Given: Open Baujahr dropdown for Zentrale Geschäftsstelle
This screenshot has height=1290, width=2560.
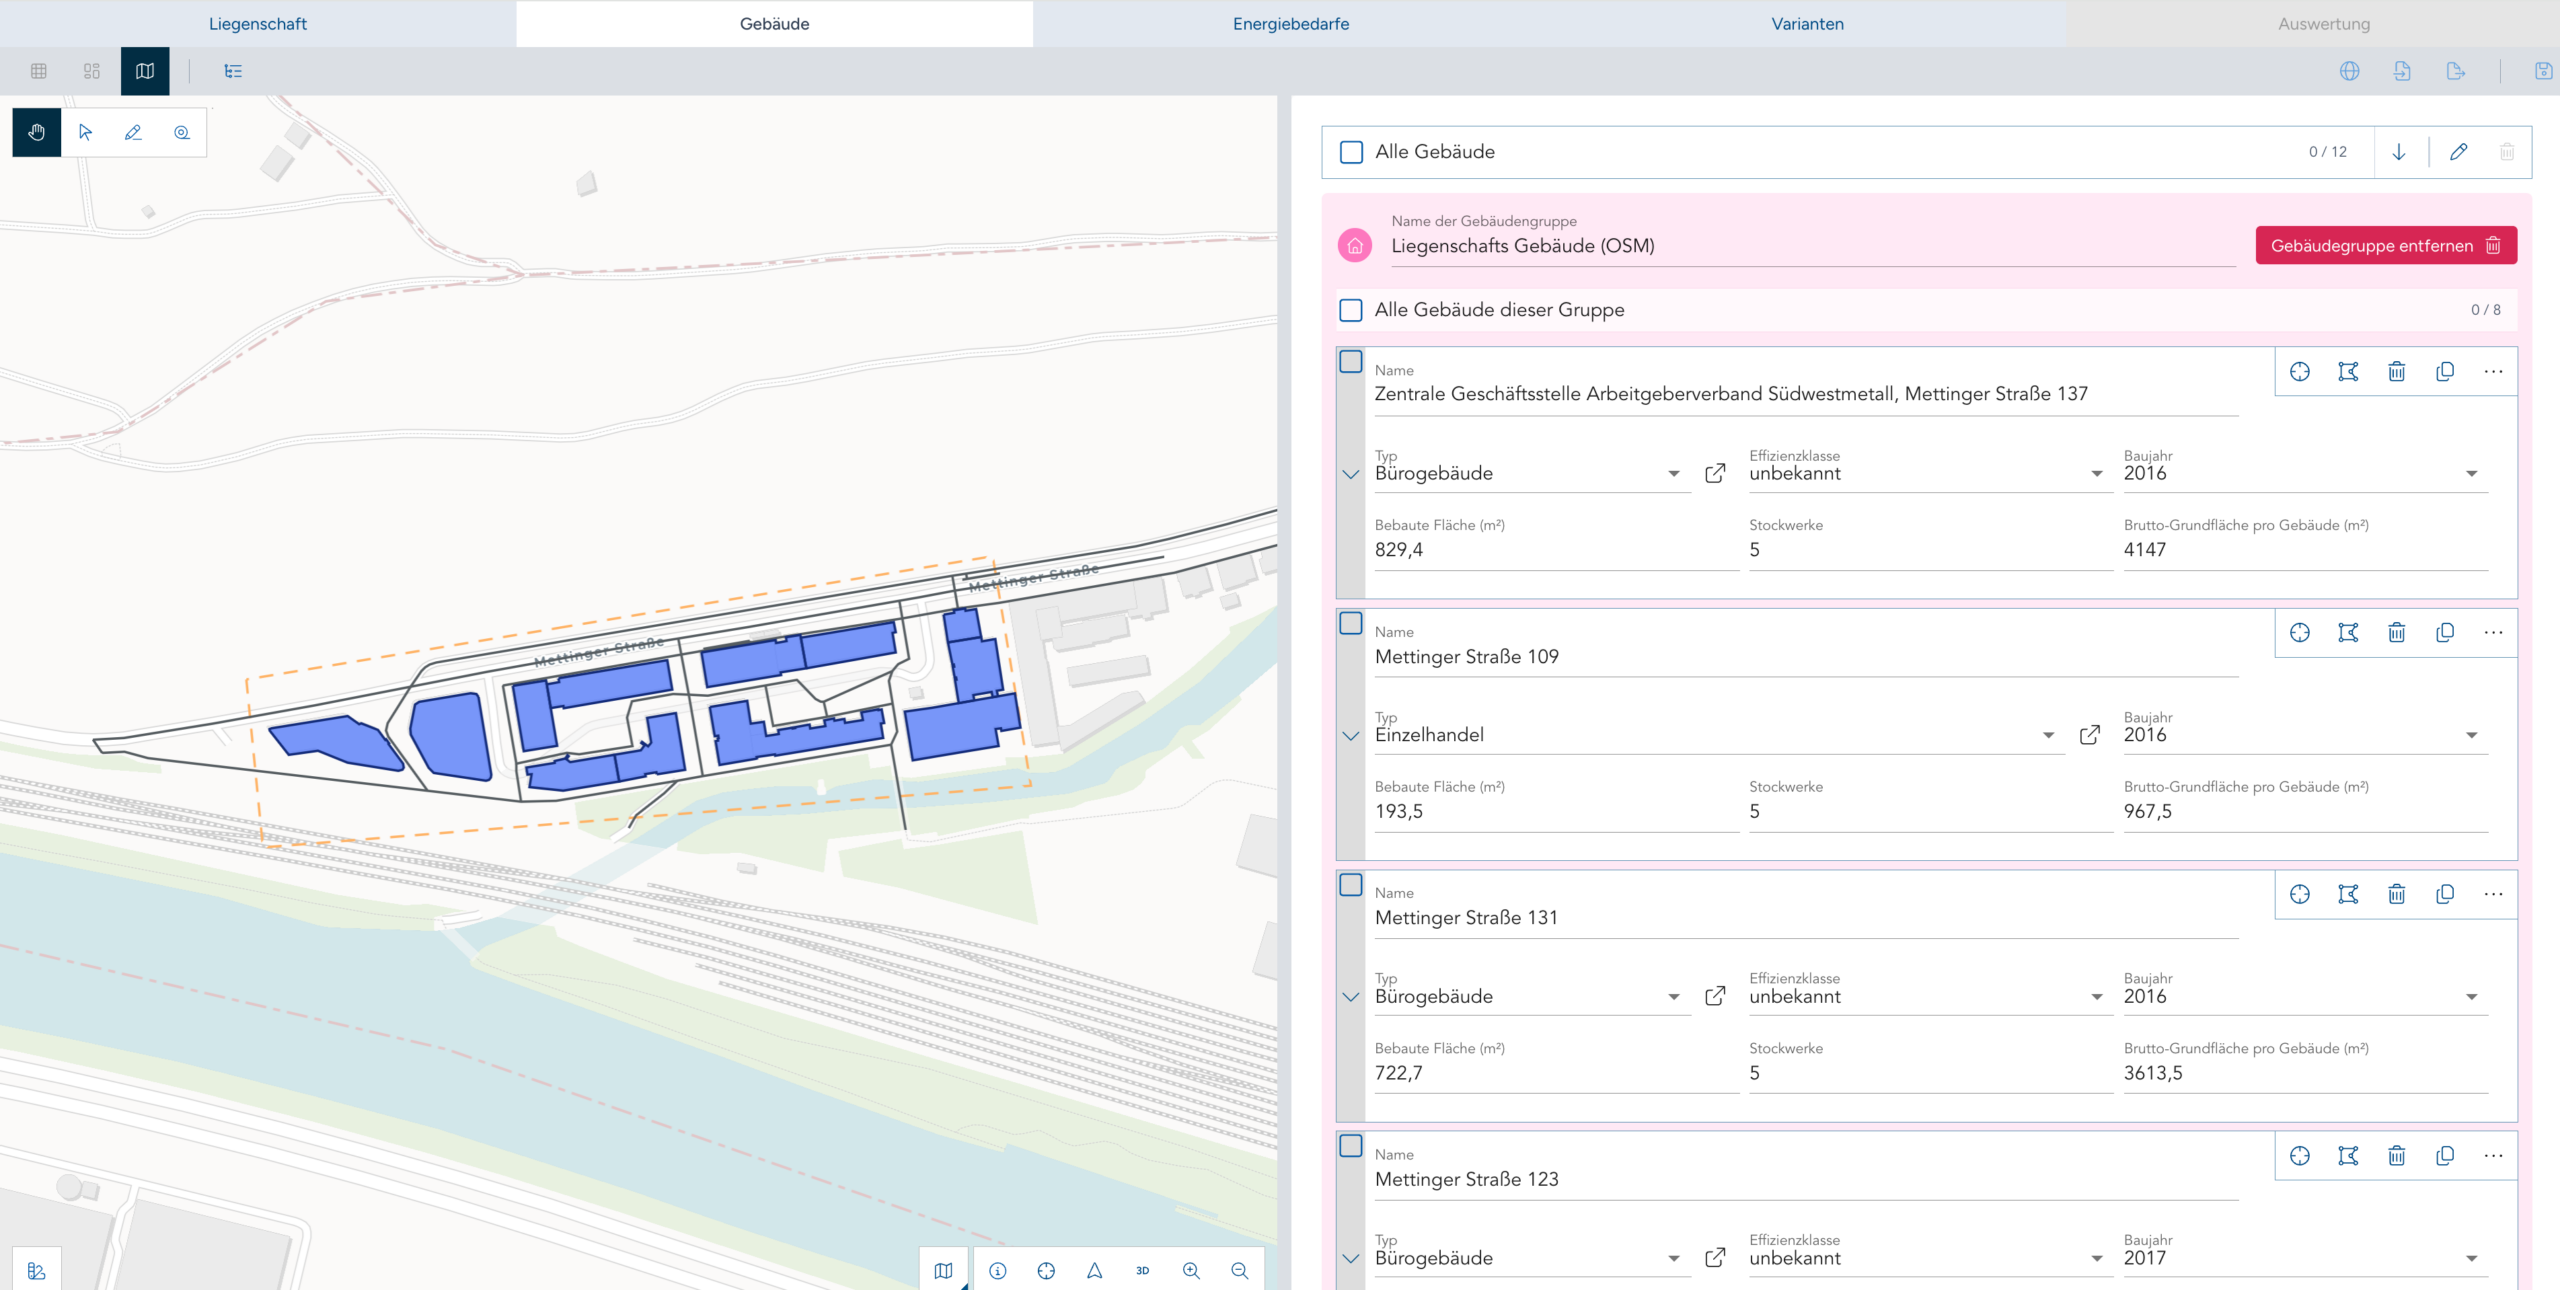Looking at the screenshot, I should 2305,473.
